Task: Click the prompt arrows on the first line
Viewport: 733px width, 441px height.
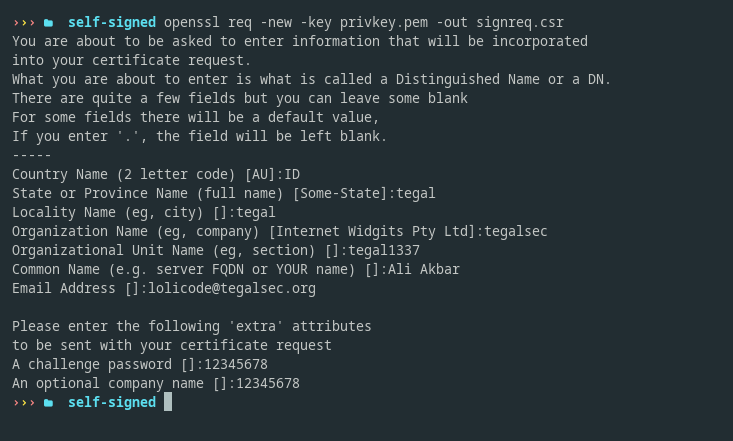Action: point(24,22)
